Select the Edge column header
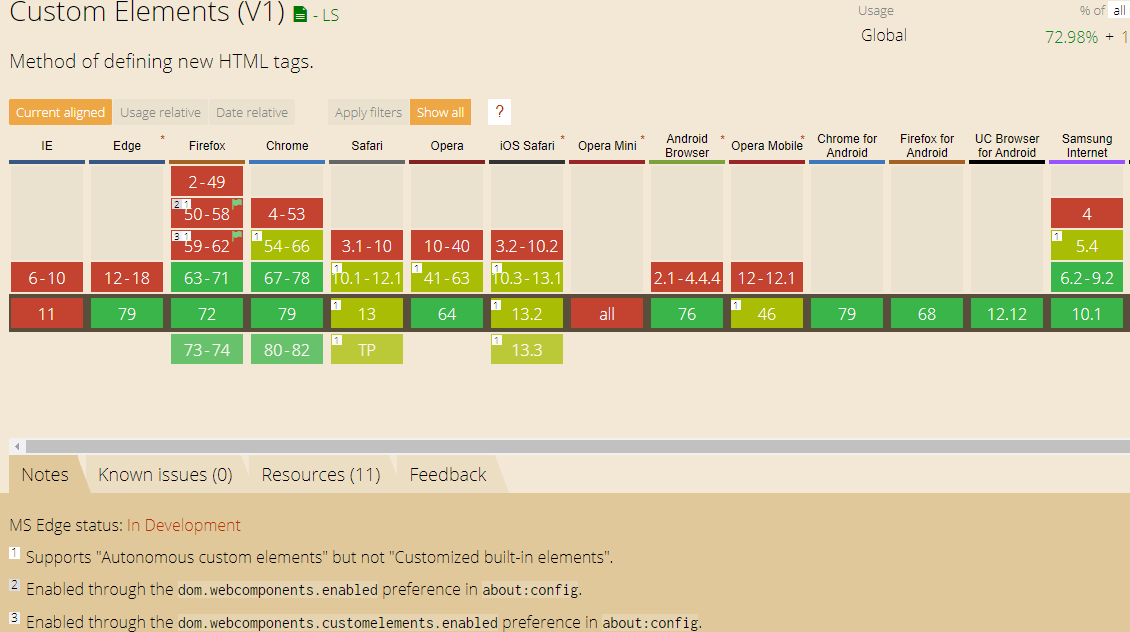This screenshot has height=632, width=1130. 127,146
